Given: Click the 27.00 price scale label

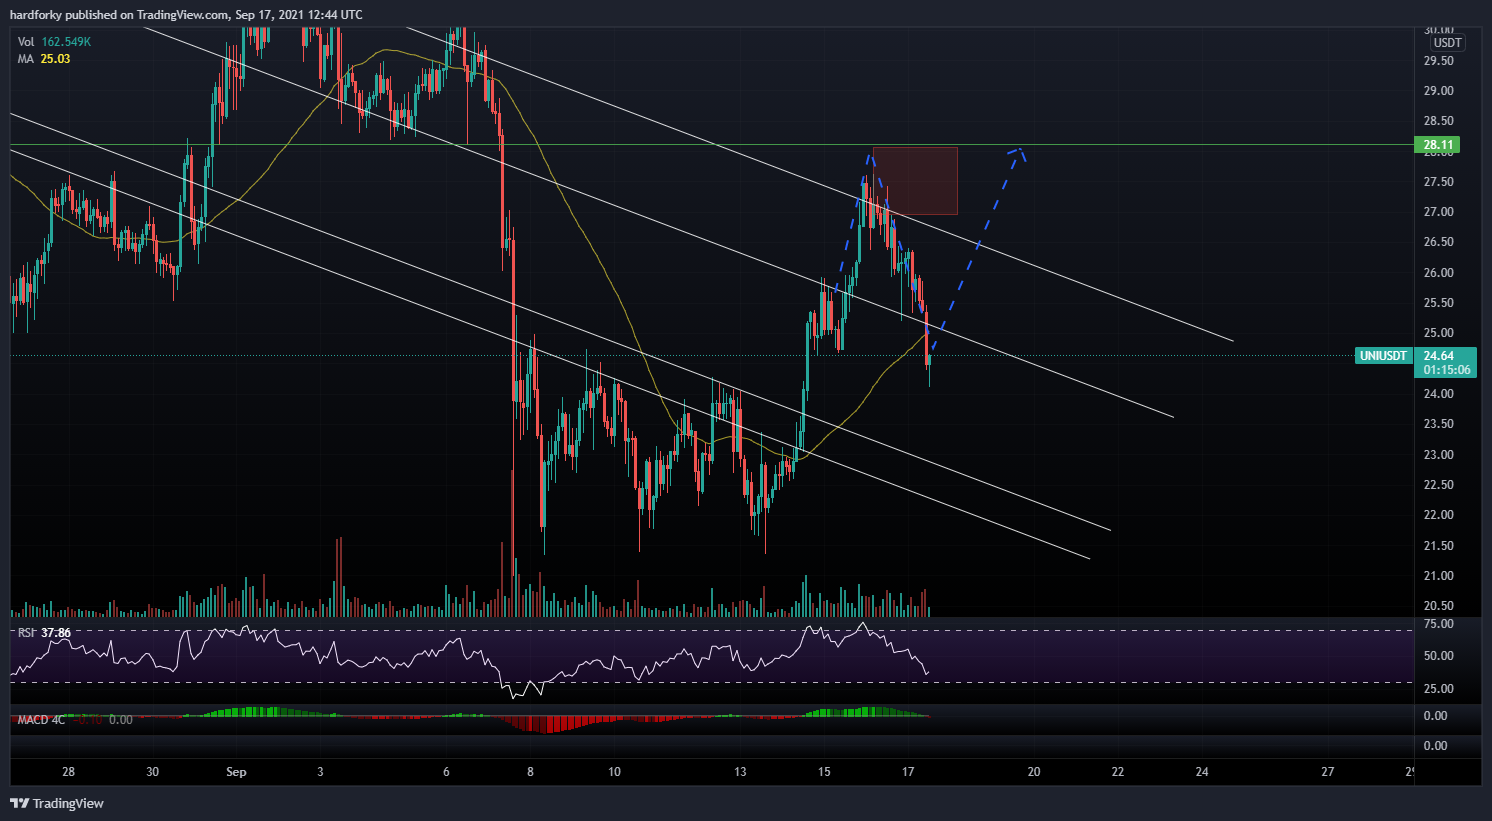Looking at the screenshot, I should coord(1438,212).
